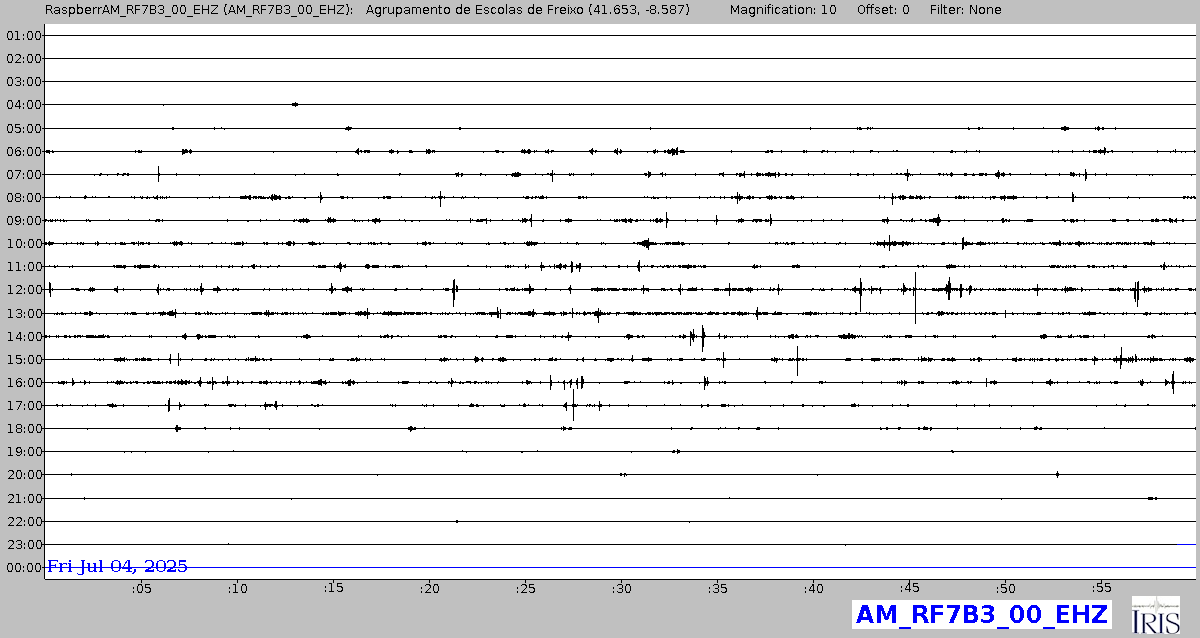Click the 12:00 hour label
The width and height of the screenshot is (1200, 638).
click(23, 289)
